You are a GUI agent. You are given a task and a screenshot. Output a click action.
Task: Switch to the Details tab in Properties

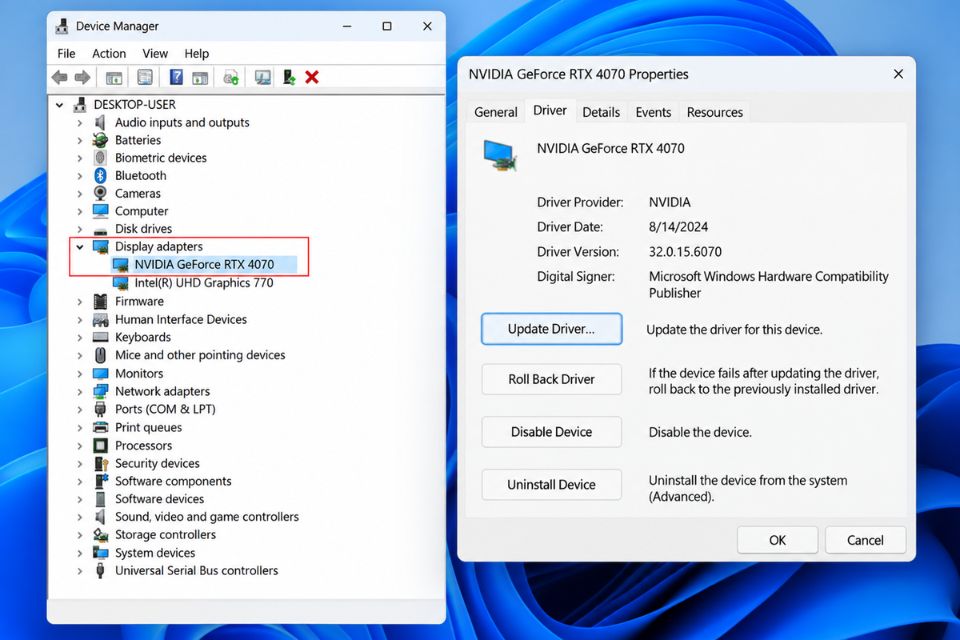pyautogui.click(x=601, y=112)
